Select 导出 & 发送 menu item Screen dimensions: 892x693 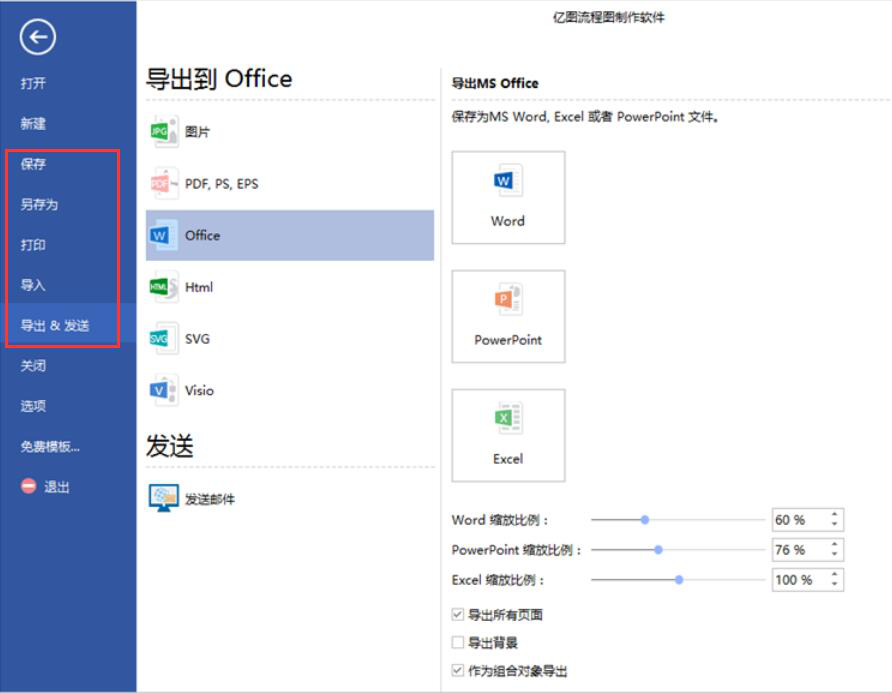point(55,325)
